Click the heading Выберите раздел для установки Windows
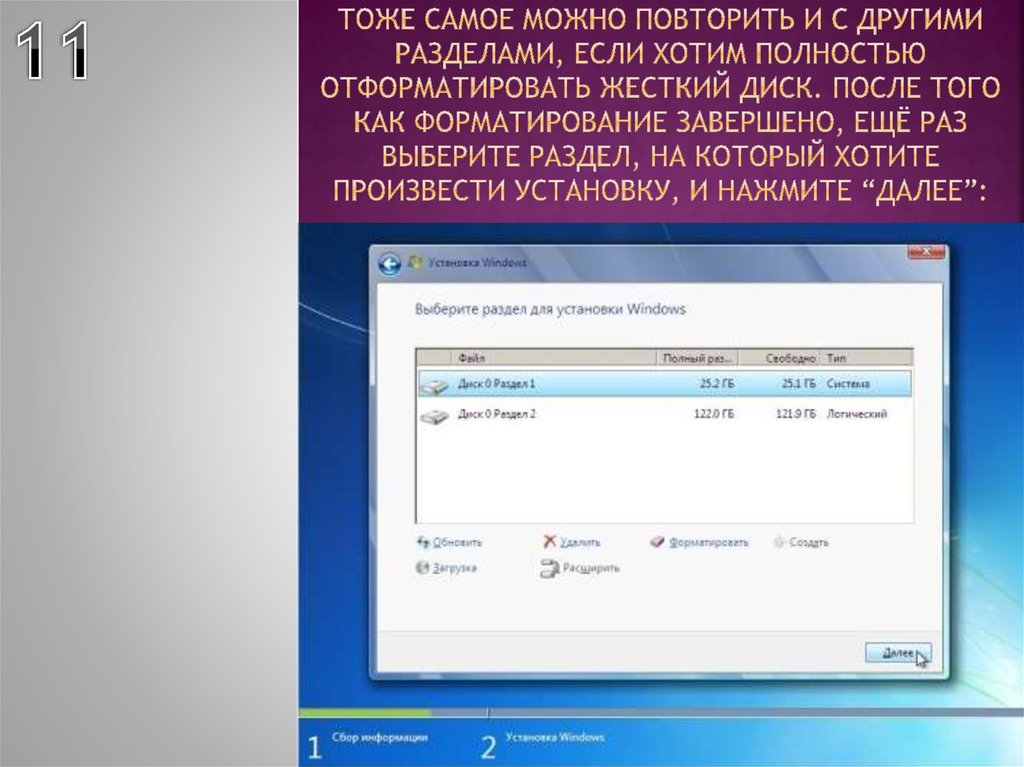The width and height of the screenshot is (1024, 767). [550, 309]
